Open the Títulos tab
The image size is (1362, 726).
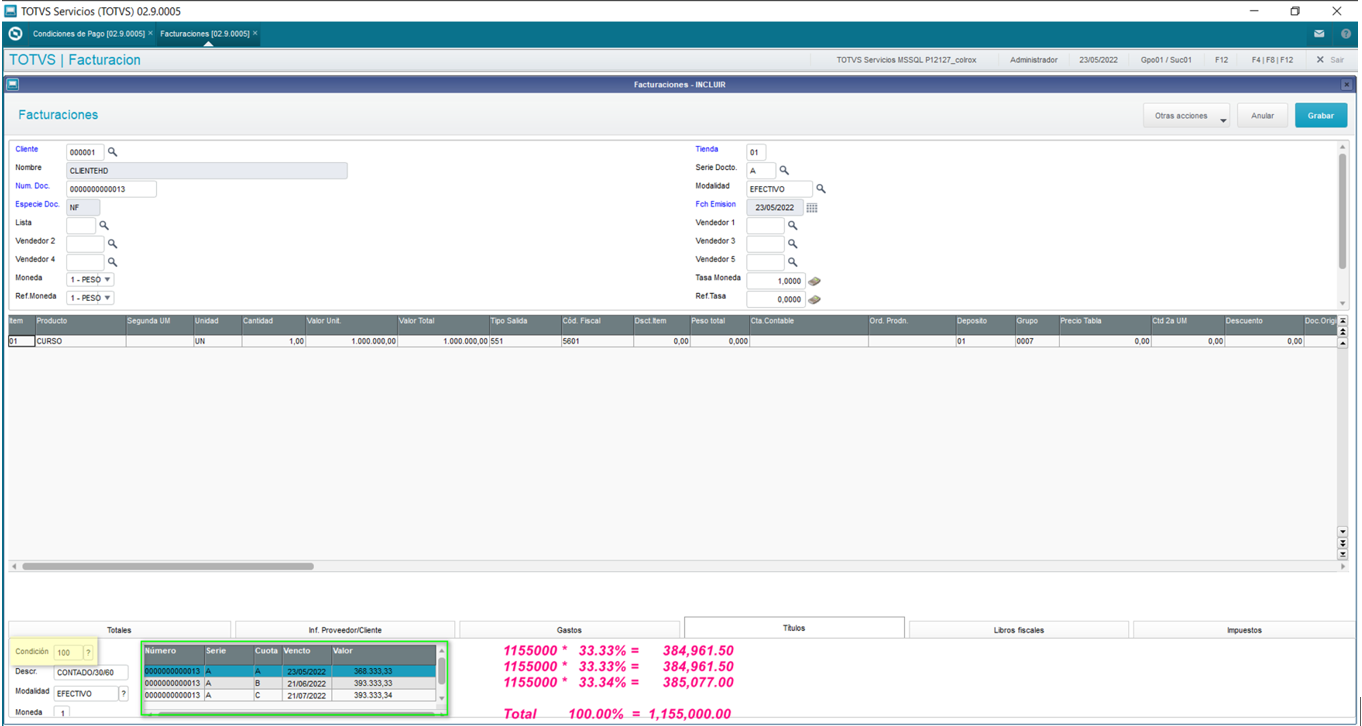[794, 628]
